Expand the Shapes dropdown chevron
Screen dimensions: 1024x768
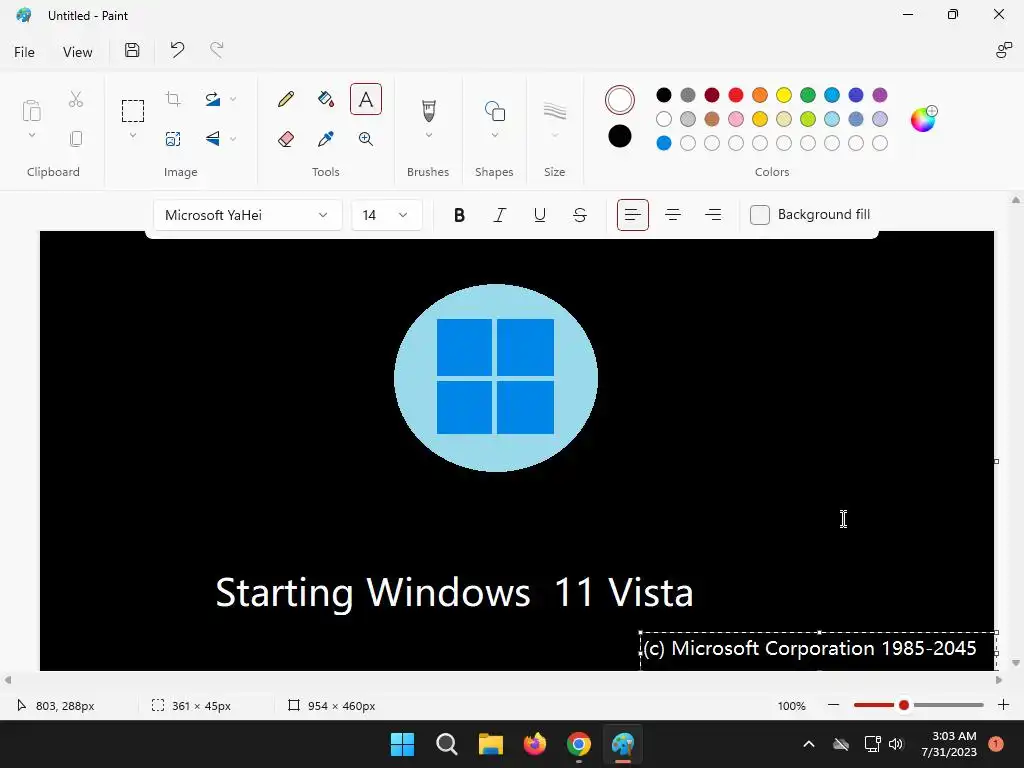click(494, 135)
